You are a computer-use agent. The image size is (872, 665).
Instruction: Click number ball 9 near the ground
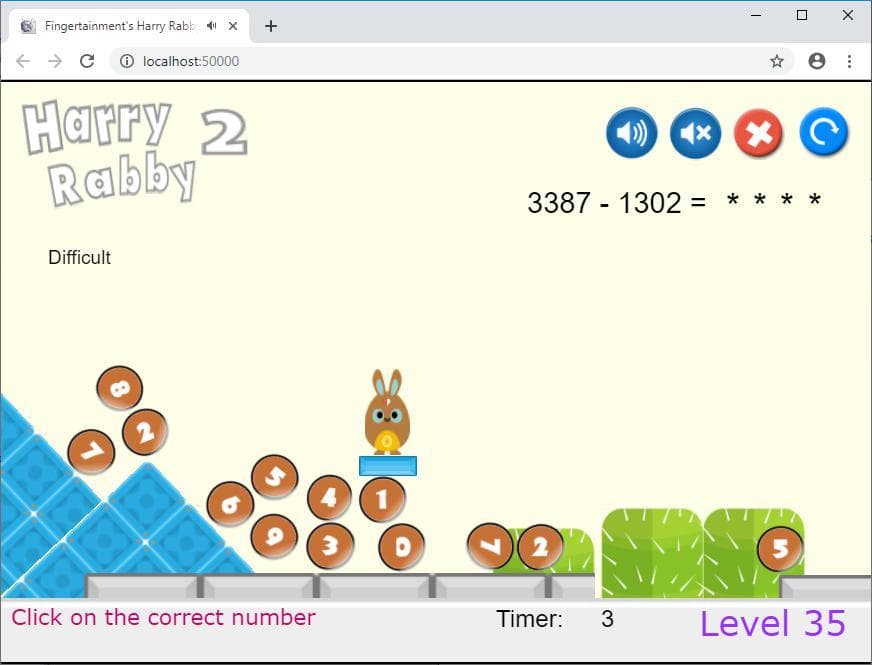(x=274, y=536)
